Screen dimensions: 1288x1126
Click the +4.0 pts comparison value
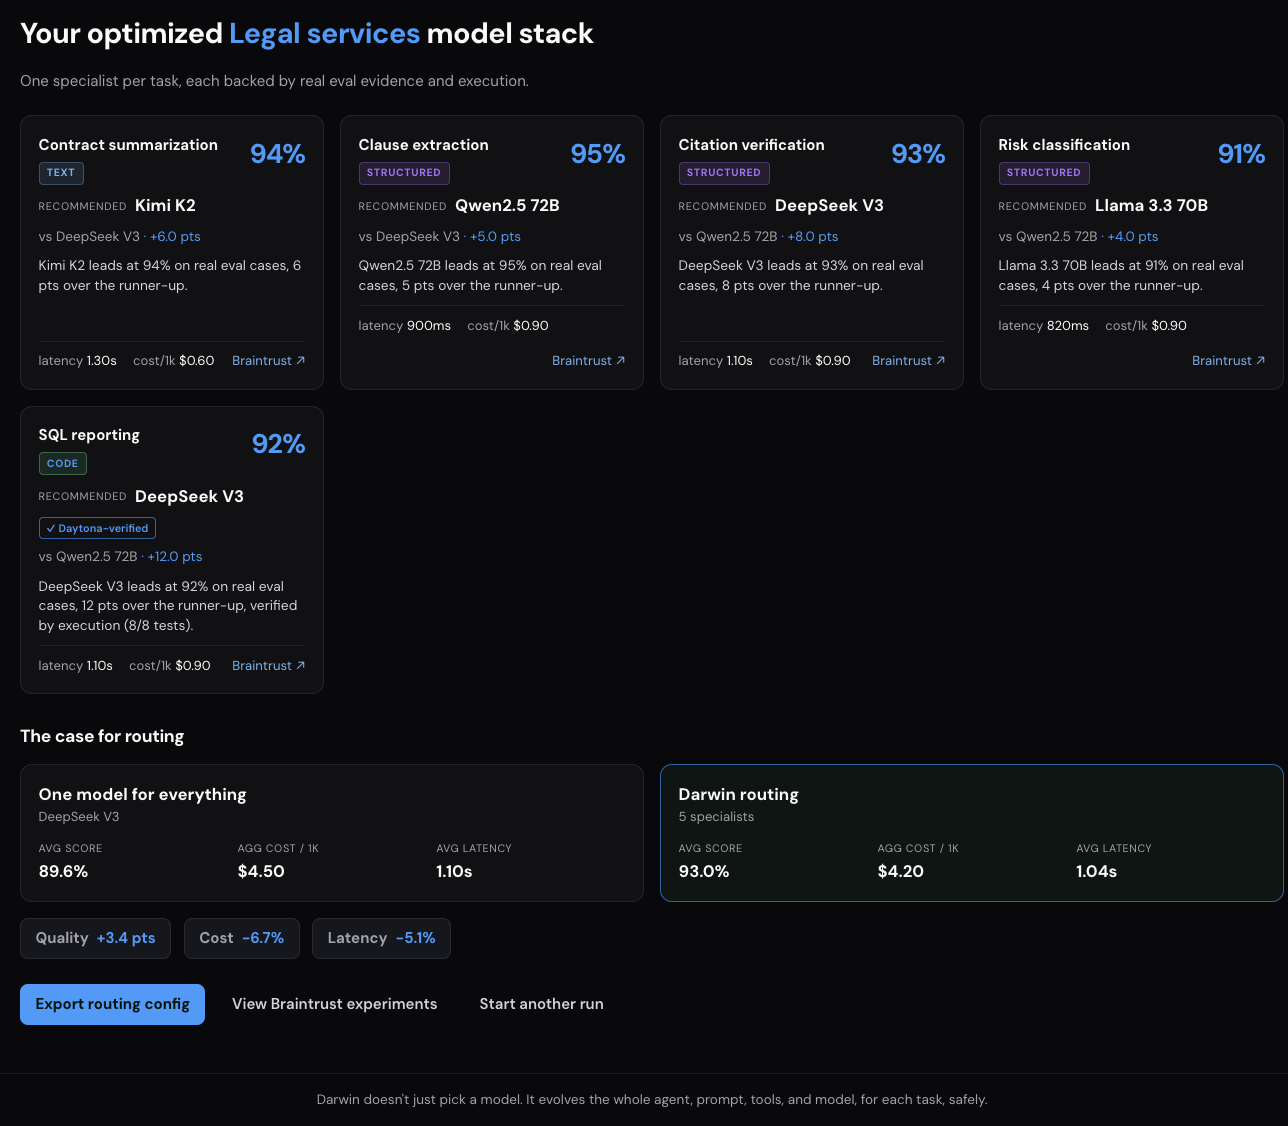pos(1133,237)
